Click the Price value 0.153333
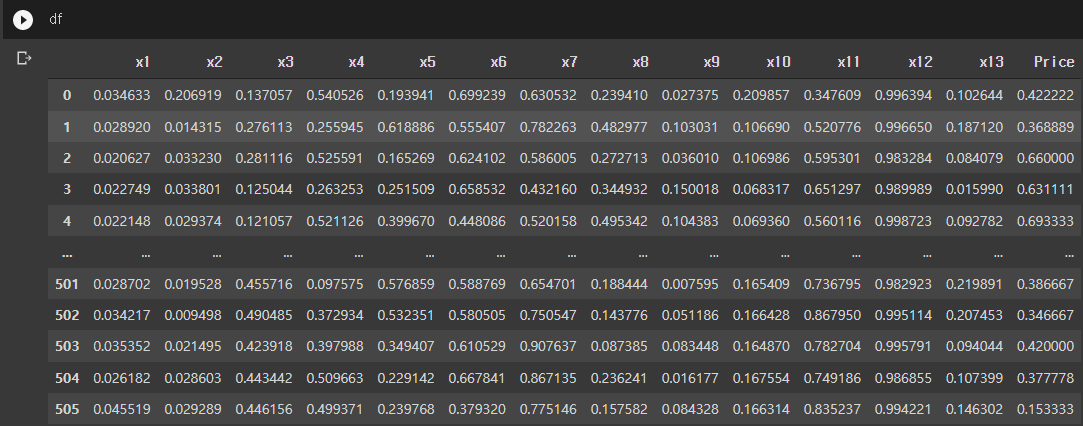This screenshot has height=426, width=1083. [1046, 409]
